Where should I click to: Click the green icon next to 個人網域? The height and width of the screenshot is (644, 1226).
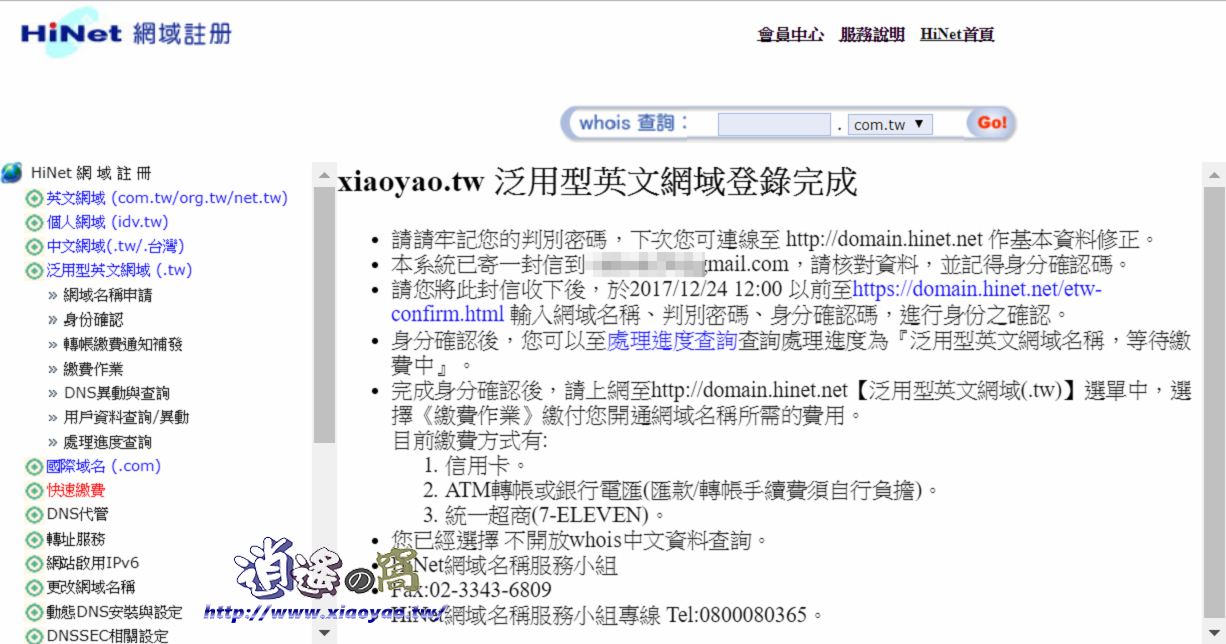click(34, 222)
